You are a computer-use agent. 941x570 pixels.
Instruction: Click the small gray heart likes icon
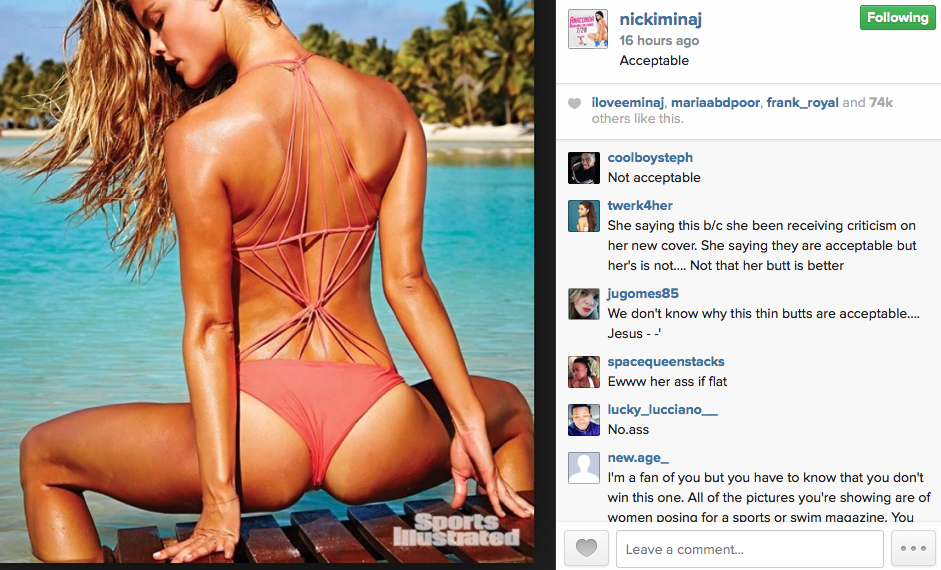tap(574, 103)
